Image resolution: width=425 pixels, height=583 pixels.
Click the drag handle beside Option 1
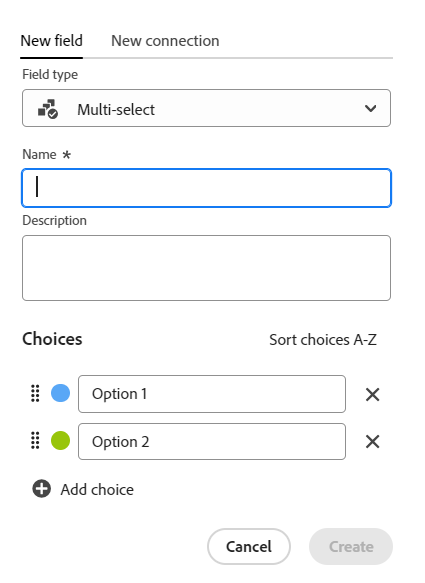pyautogui.click(x=35, y=393)
